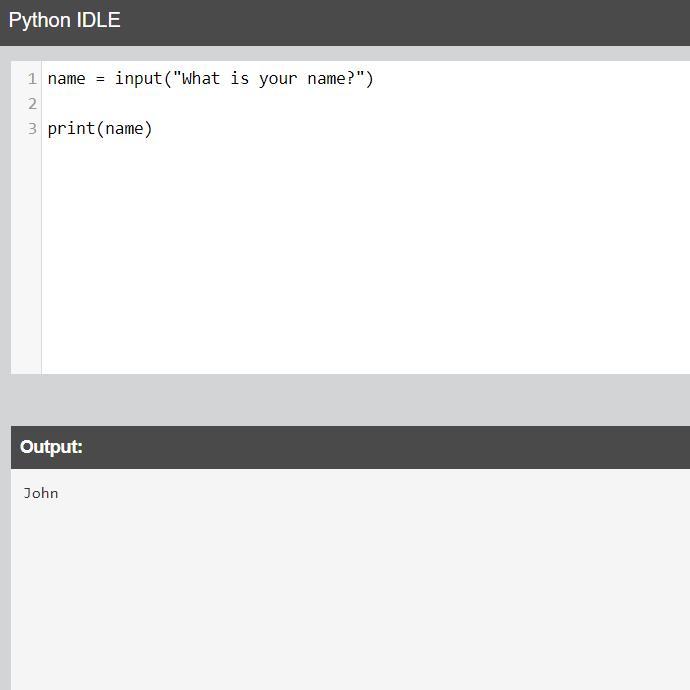Click line number 3 in the gutter
This screenshot has width=690, height=690.
tap(32, 129)
